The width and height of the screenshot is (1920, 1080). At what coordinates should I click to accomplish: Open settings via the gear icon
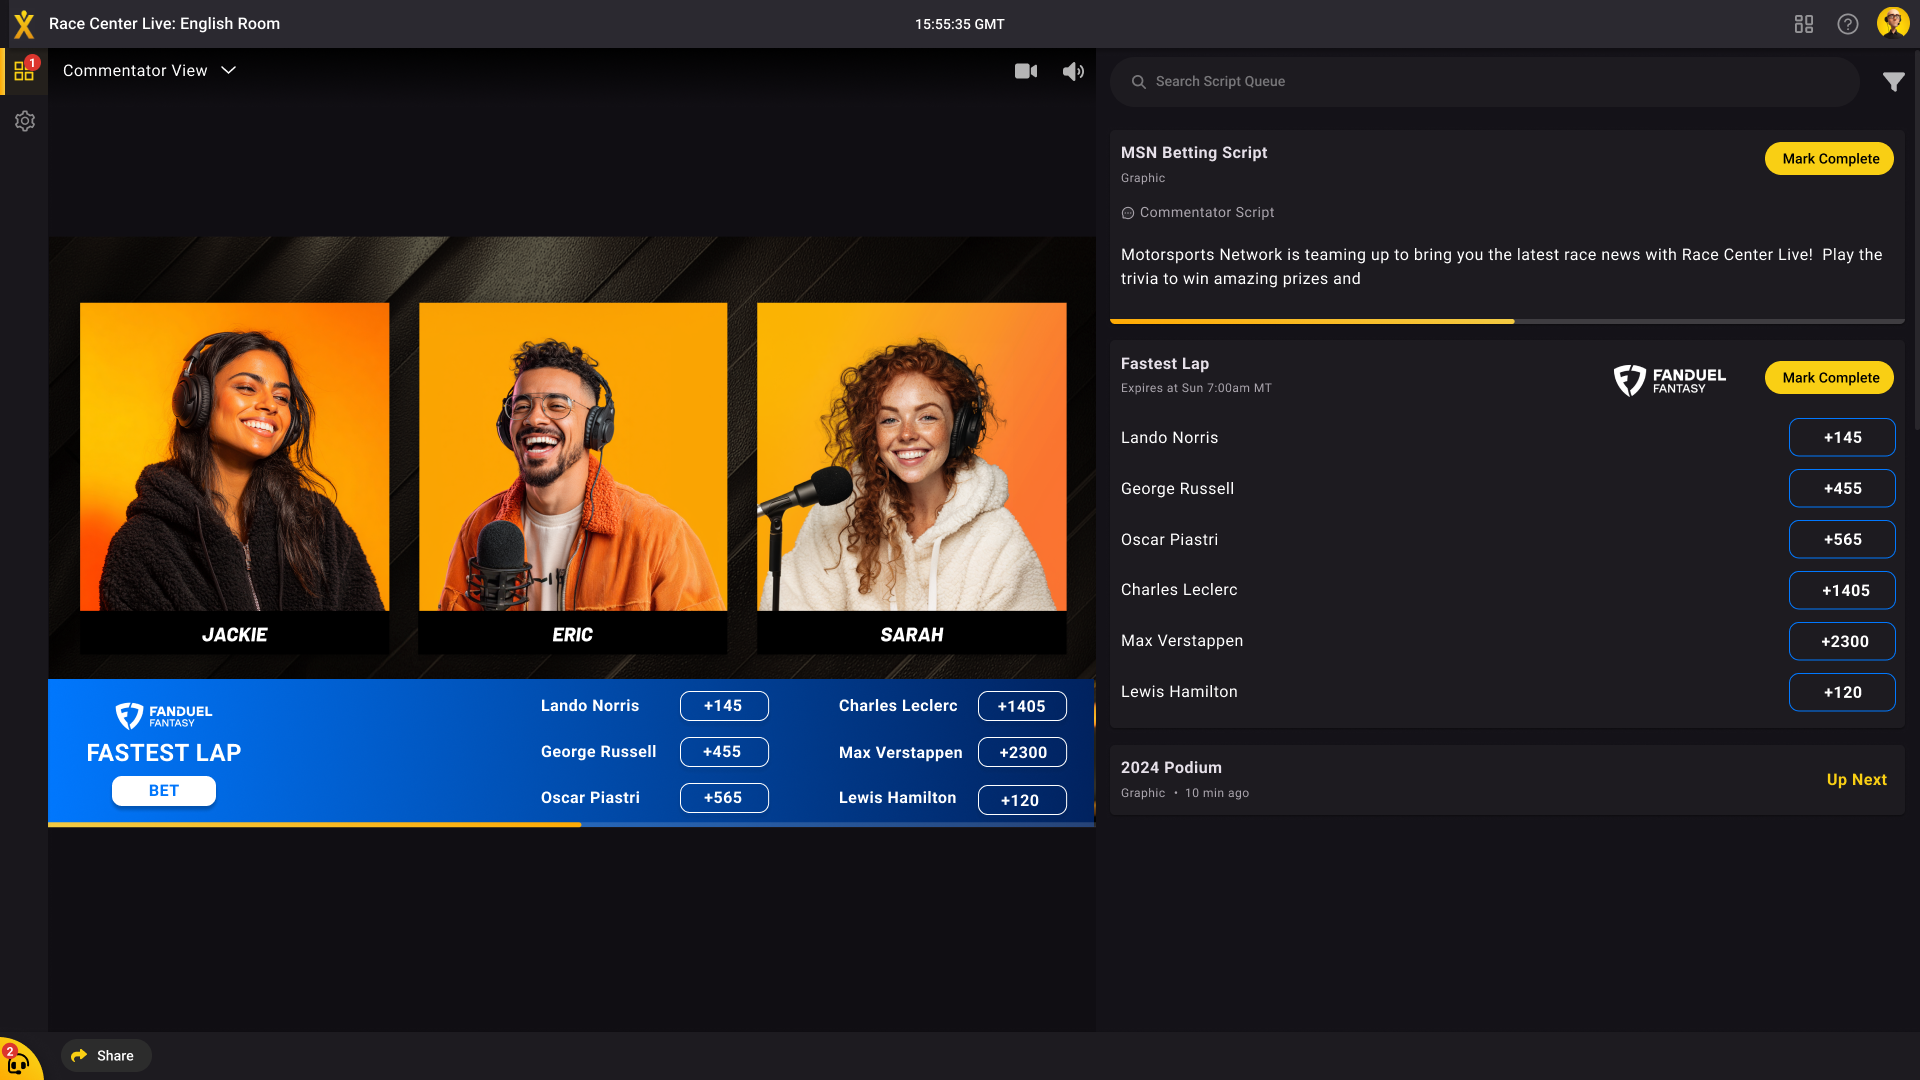(25, 121)
